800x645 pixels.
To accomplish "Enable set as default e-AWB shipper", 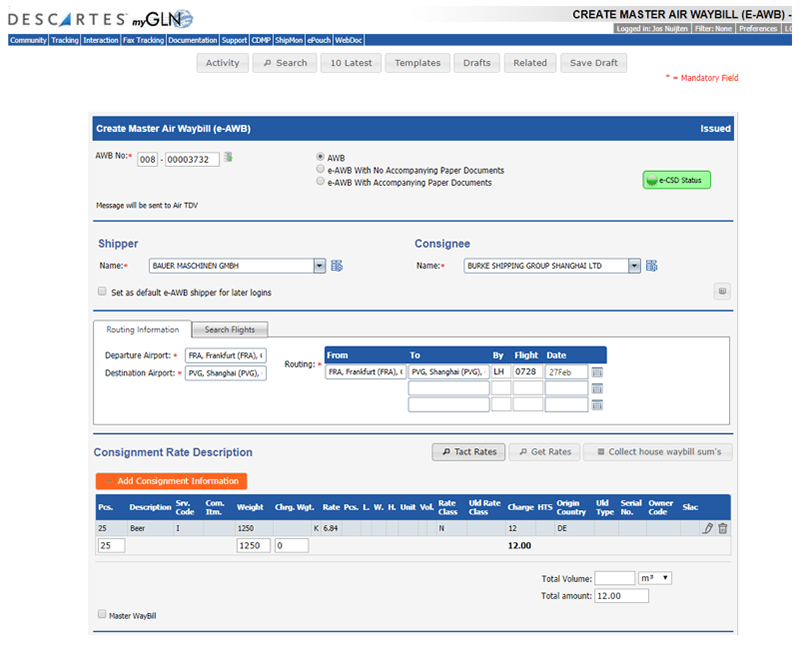I will pyautogui.click(x=102, y=292).
